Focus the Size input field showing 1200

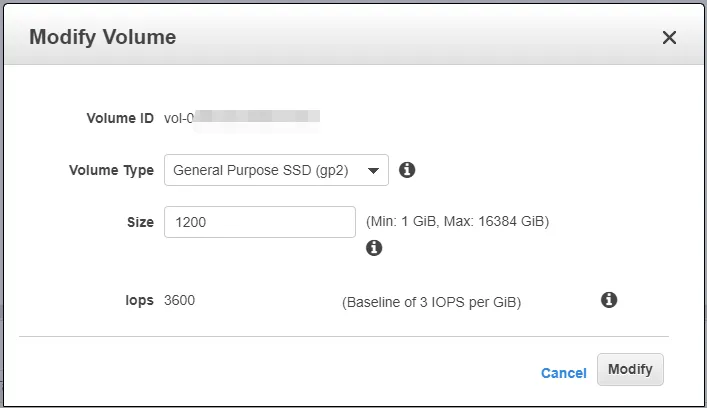(260, 222)
